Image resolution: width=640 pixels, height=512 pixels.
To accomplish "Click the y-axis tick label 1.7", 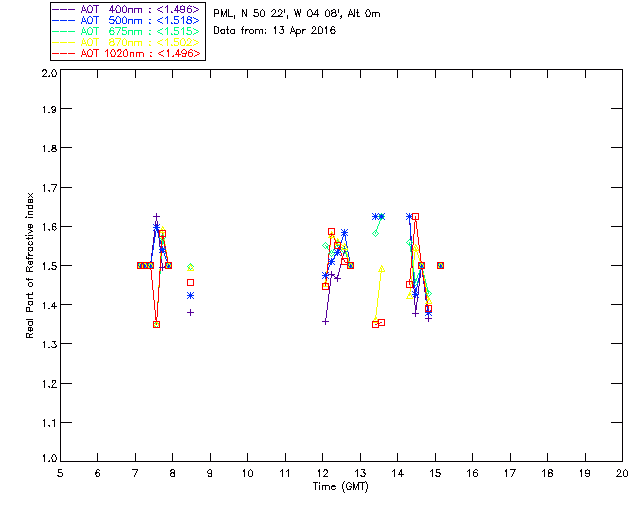I will click(x=49, y=187).
